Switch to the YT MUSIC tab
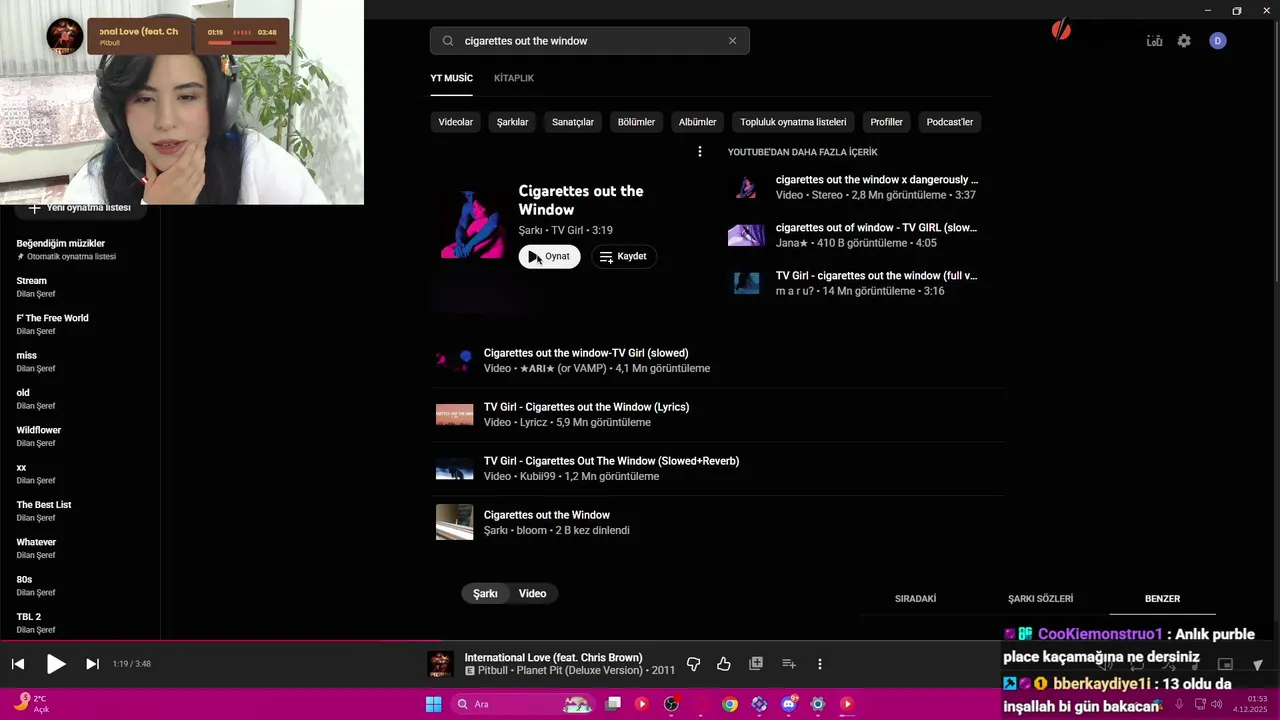1280x720 pixels. [x=451, y=78]
